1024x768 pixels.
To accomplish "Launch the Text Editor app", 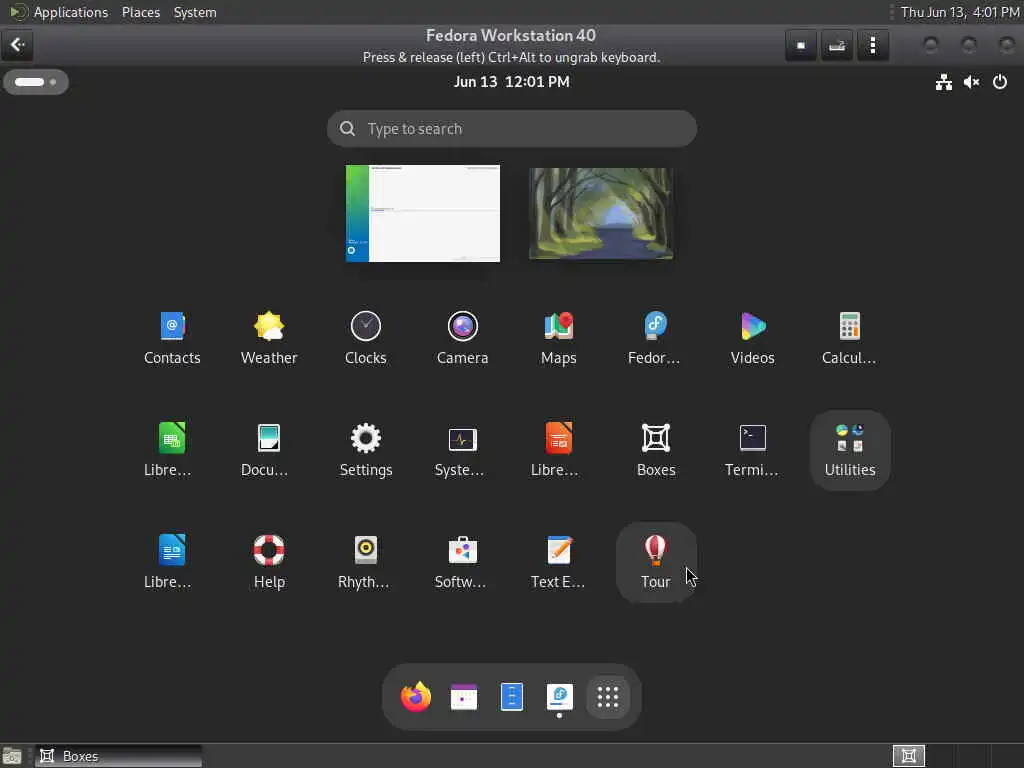I will coord(558,562).
